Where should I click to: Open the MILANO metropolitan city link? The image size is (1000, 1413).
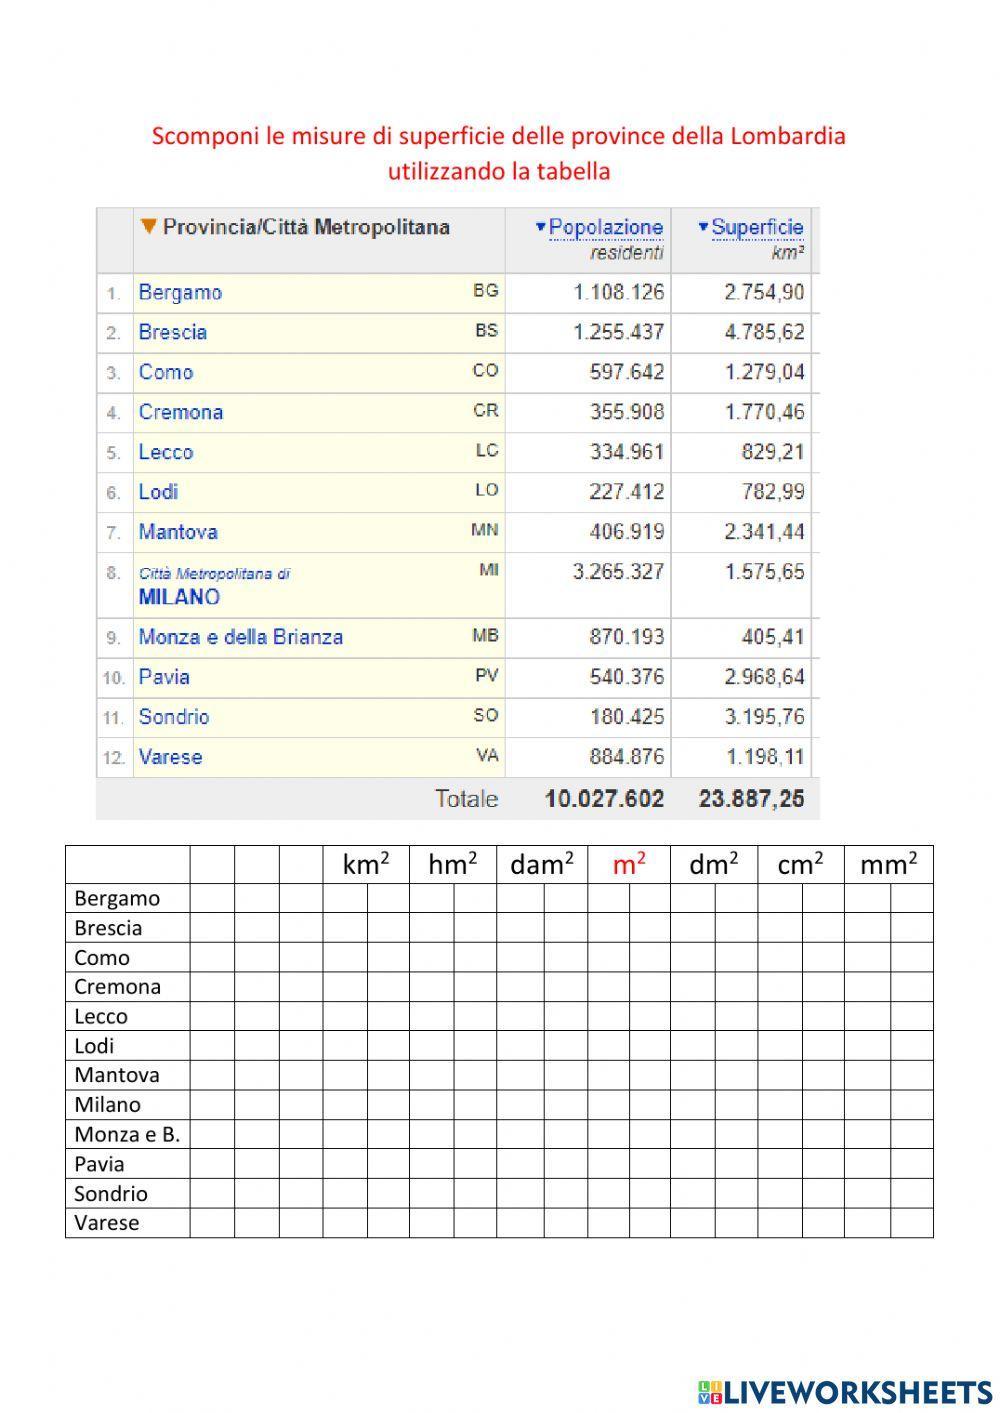[x=179, y=597]
